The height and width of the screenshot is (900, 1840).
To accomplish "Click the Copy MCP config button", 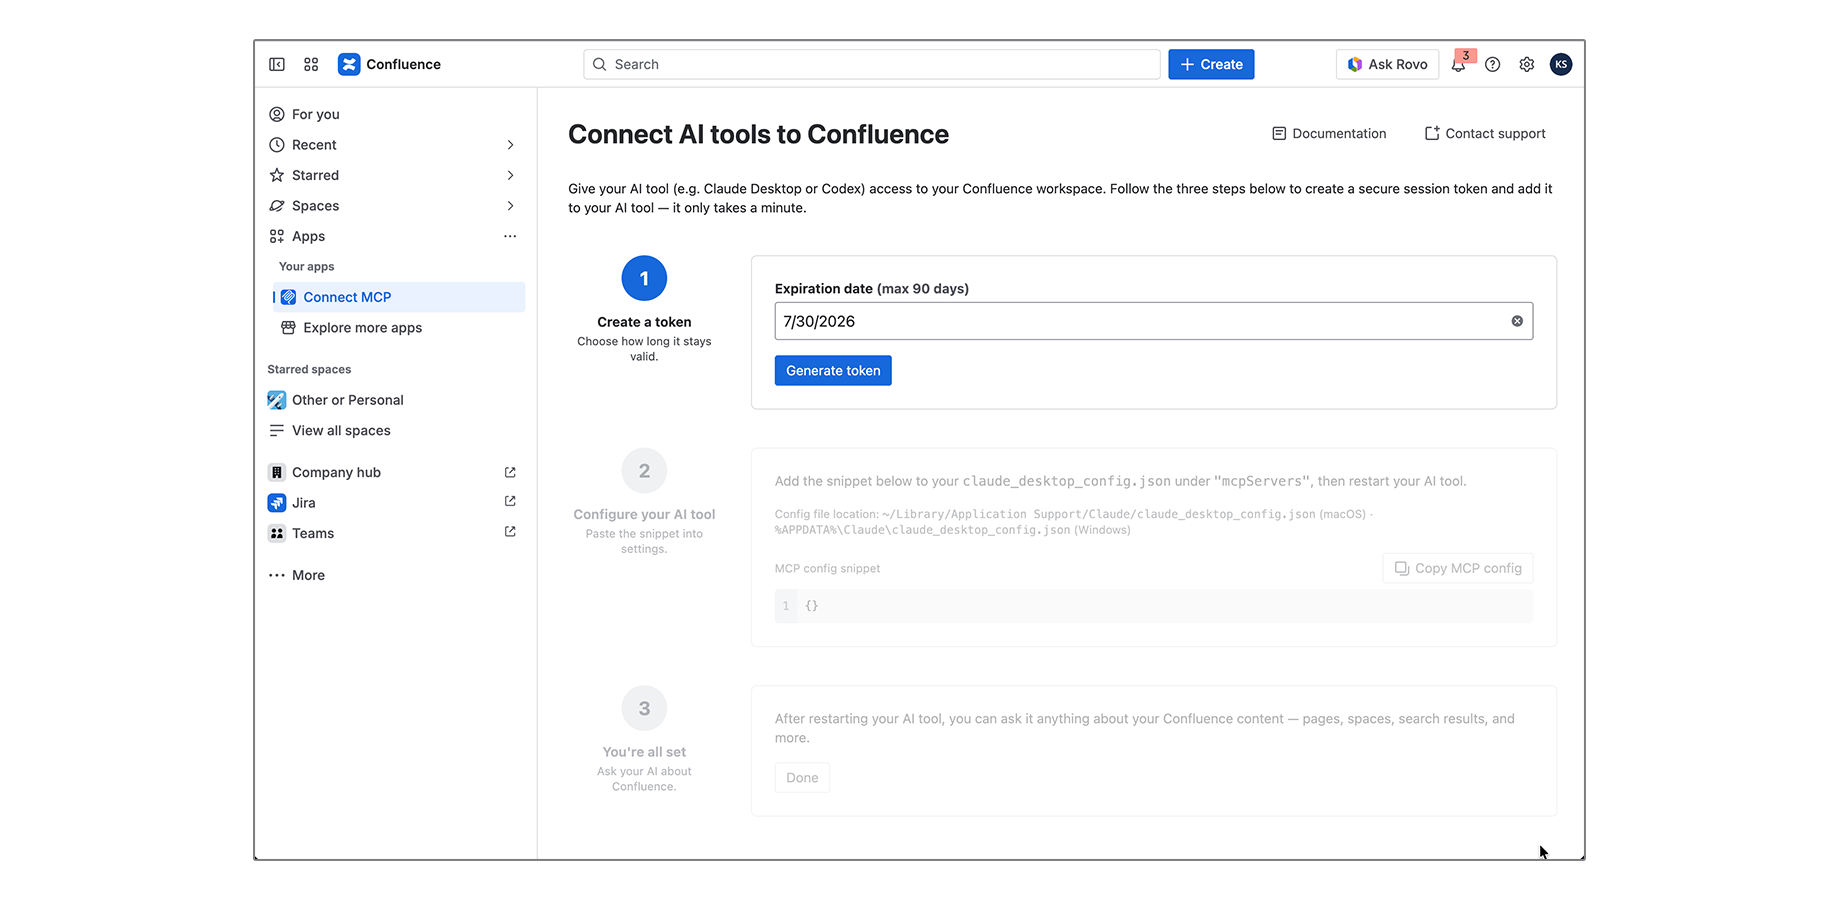I will pos(1458,568).
